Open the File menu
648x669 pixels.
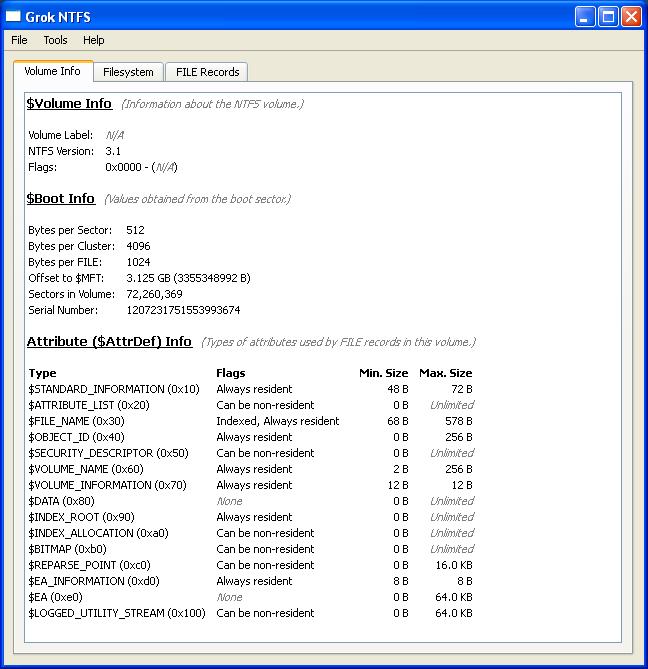tap(19, 40)
